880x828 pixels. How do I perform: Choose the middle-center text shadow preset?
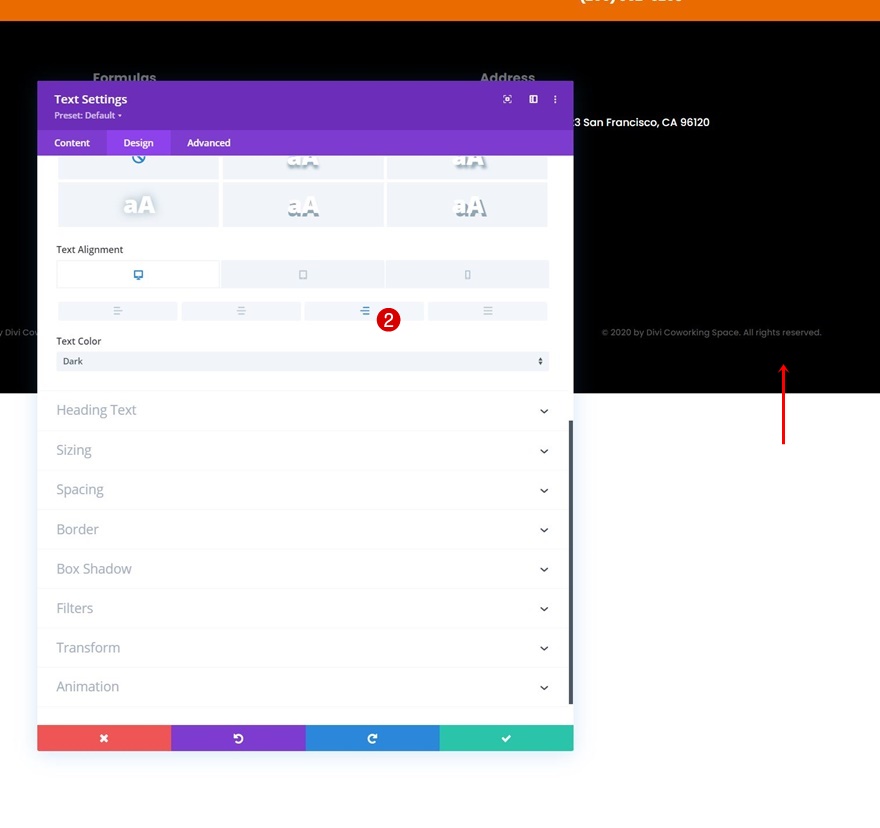[x=303, y=204]
